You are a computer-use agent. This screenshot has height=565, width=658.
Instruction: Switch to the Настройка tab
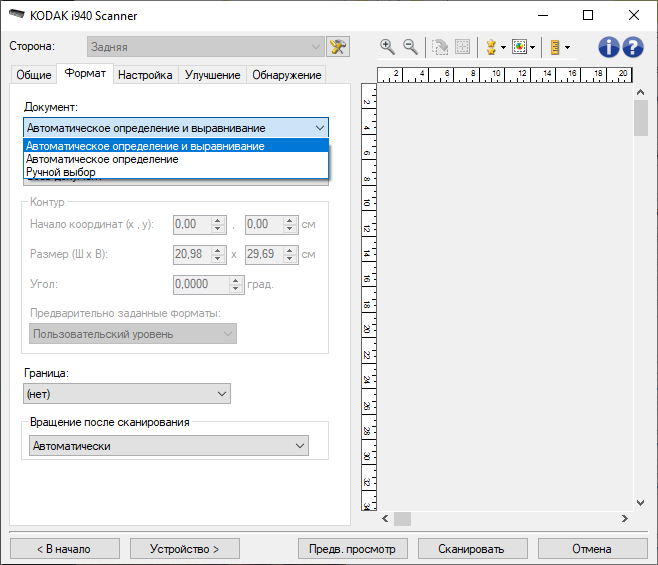coord(145,75)
